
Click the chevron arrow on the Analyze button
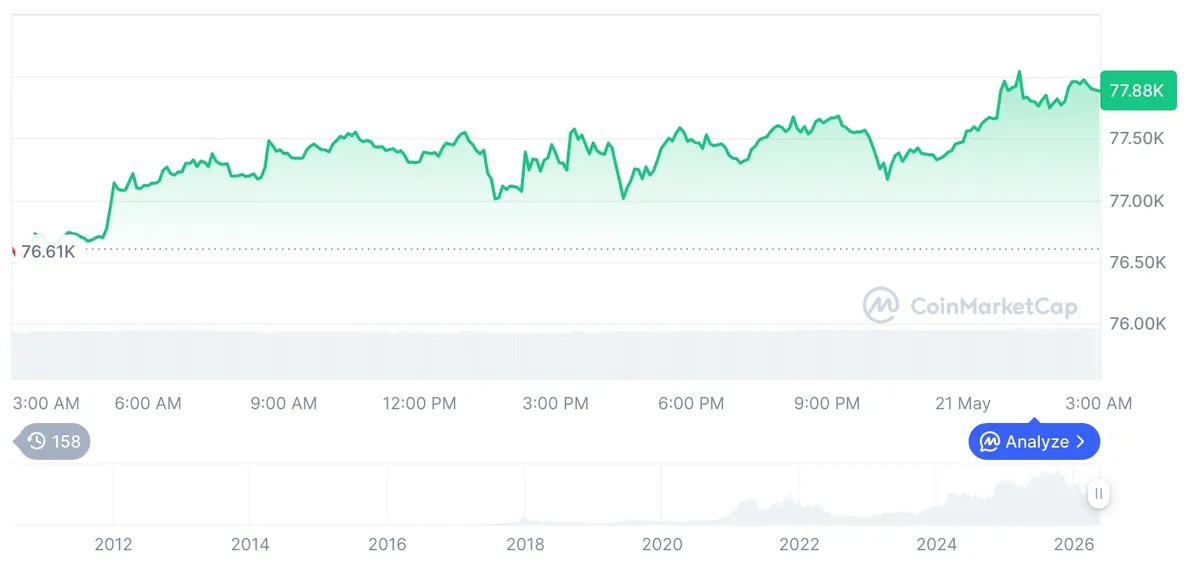(x=1081, y=441)
